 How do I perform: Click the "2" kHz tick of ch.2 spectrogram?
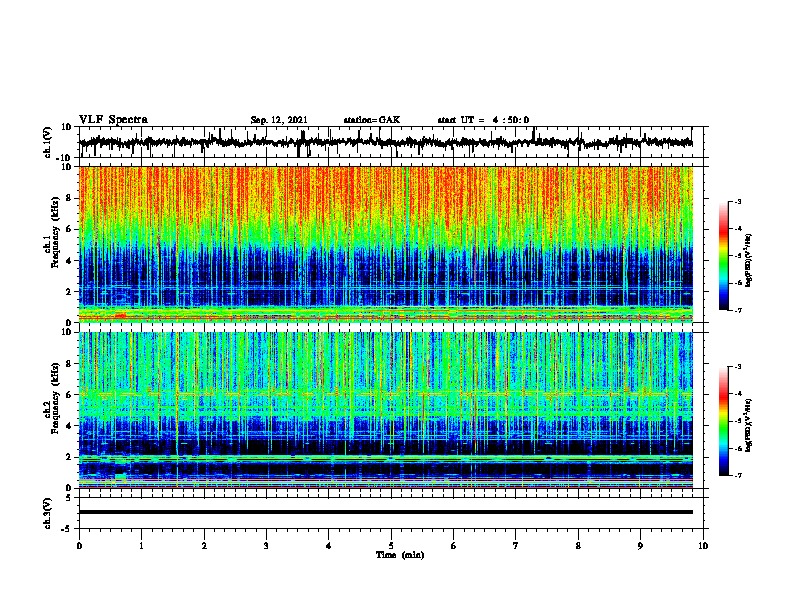click(x=70, y=457)
